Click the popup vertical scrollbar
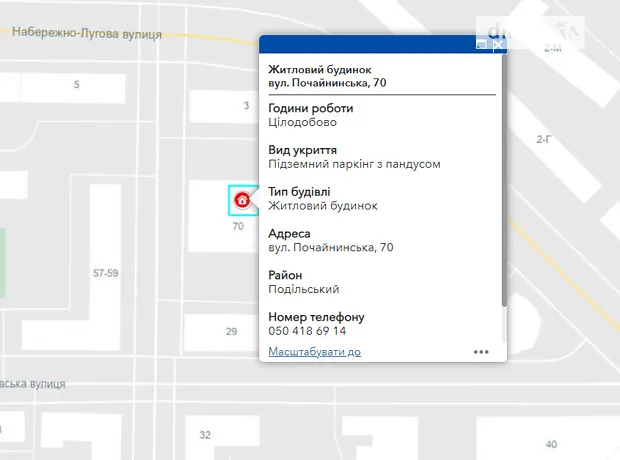 point(504,180)
